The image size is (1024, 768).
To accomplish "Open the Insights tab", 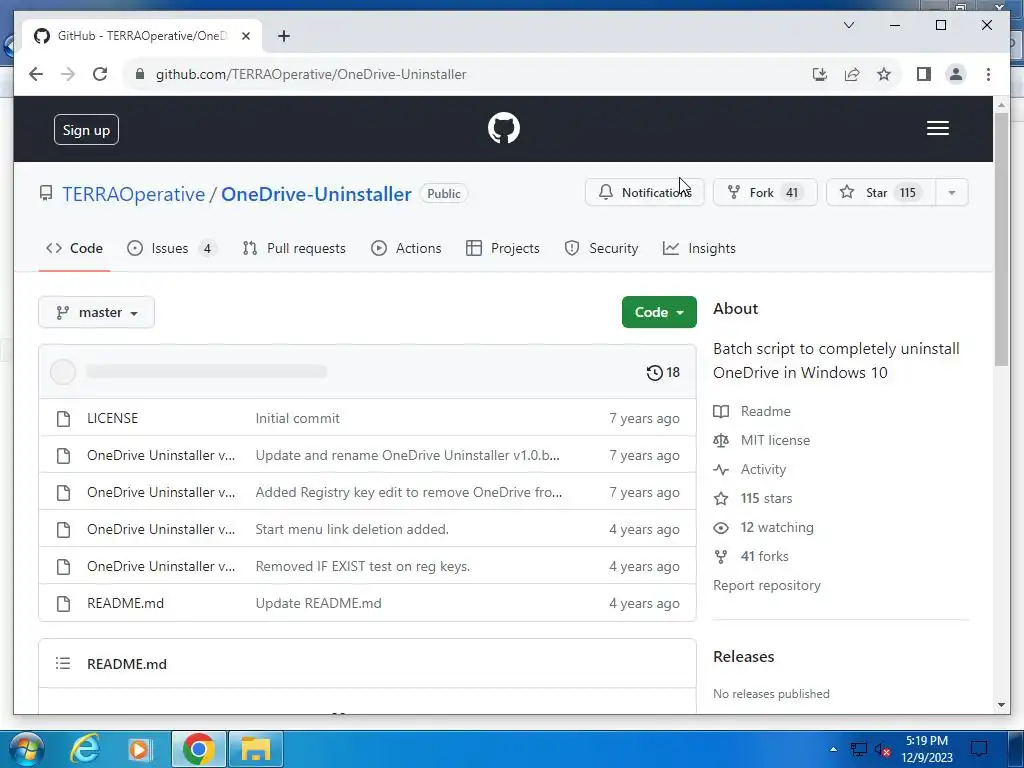I will [x=699, y=248].
